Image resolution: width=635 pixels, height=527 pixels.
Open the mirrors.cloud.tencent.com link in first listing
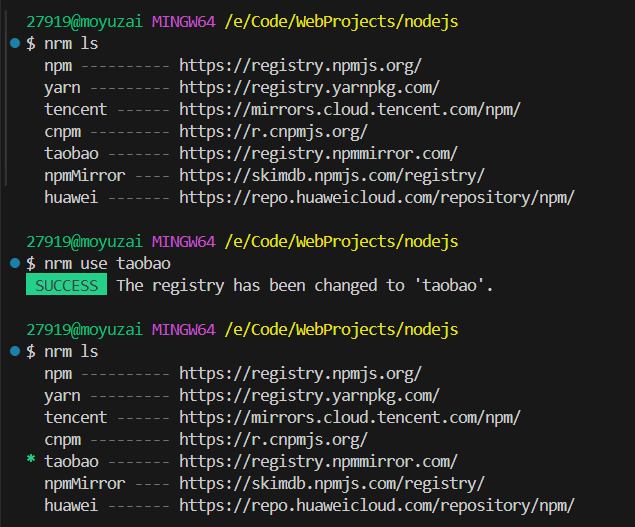350,110
